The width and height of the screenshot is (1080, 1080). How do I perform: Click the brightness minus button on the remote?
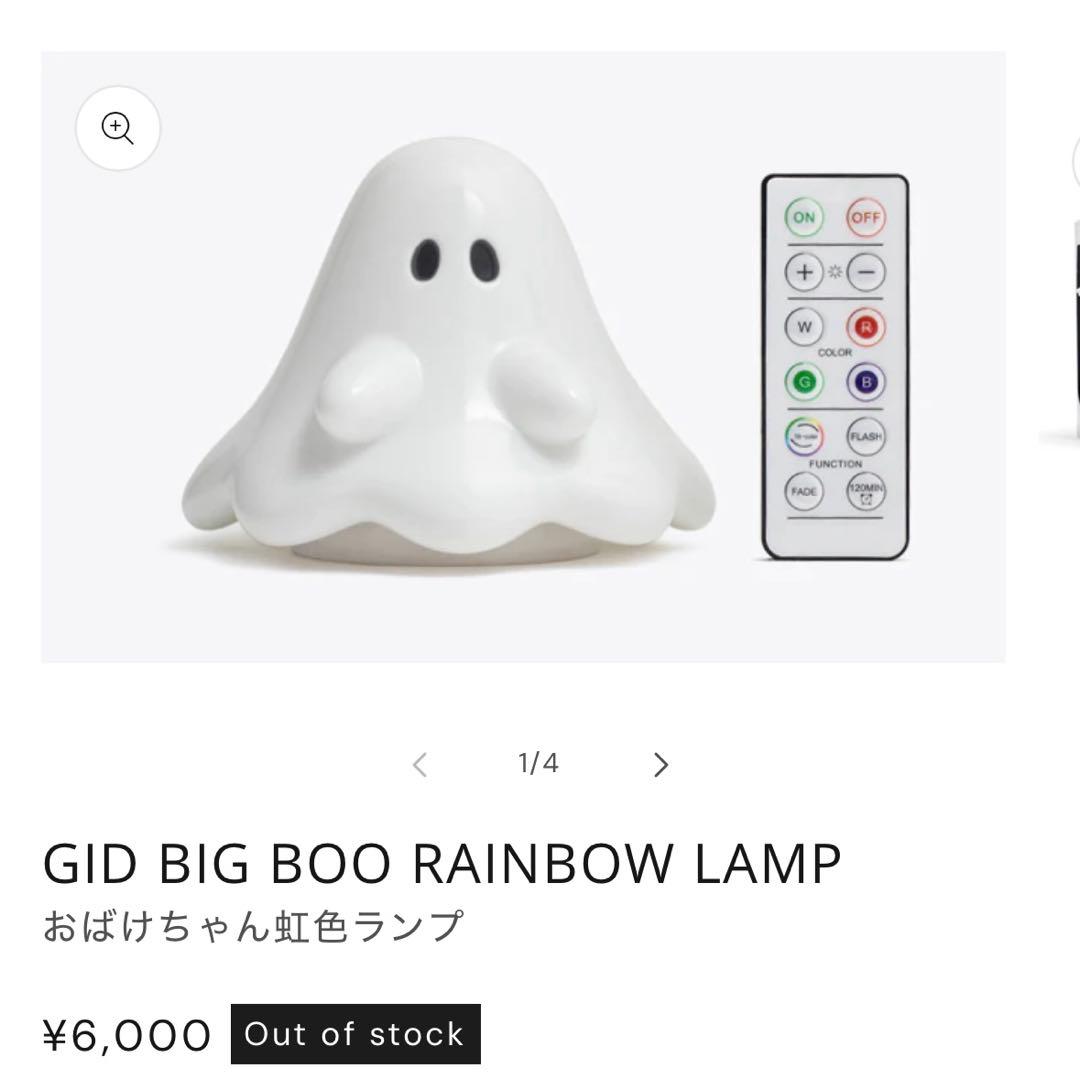(866, 272)
